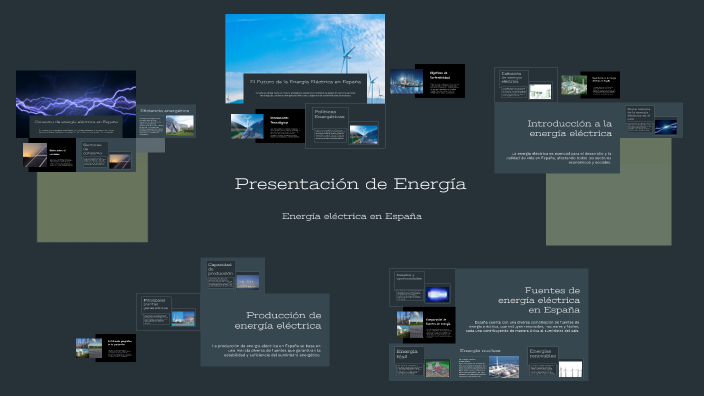Open 'Breve historia de la energía eléctrica' subslide
The image size is (704, 396).
(x=651, y=120)
